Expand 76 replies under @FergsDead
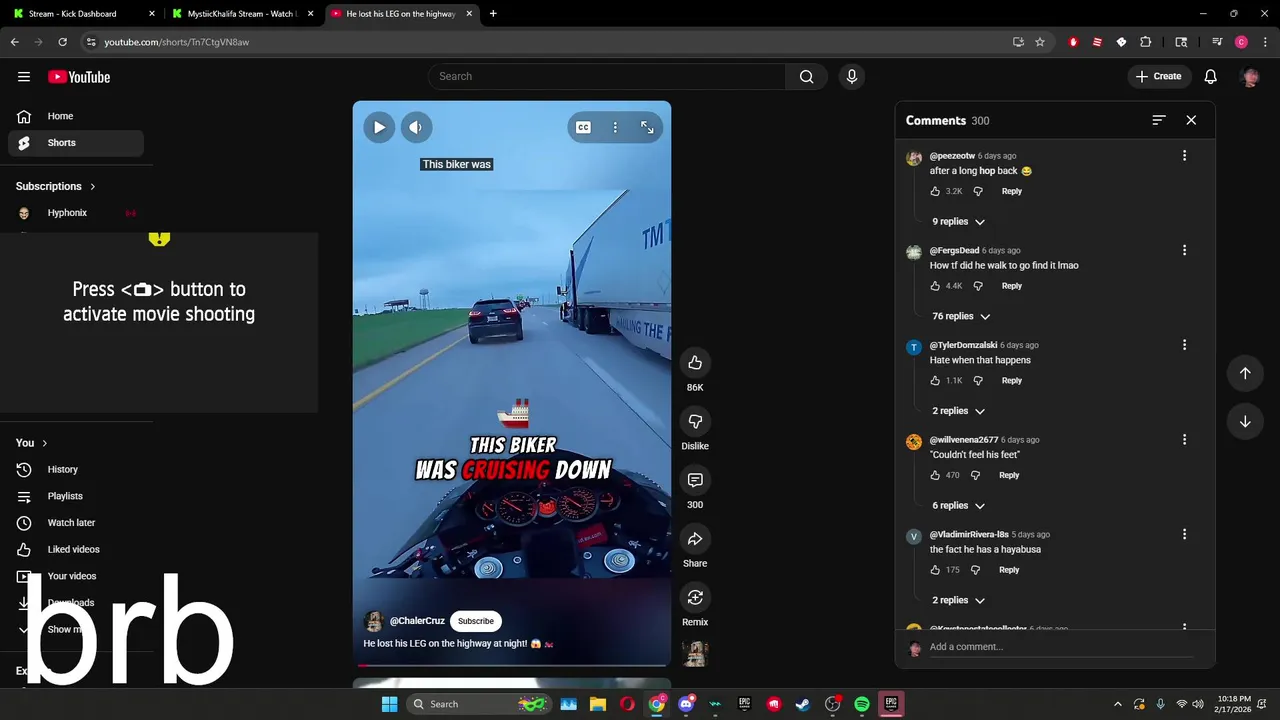 (961, 316)
